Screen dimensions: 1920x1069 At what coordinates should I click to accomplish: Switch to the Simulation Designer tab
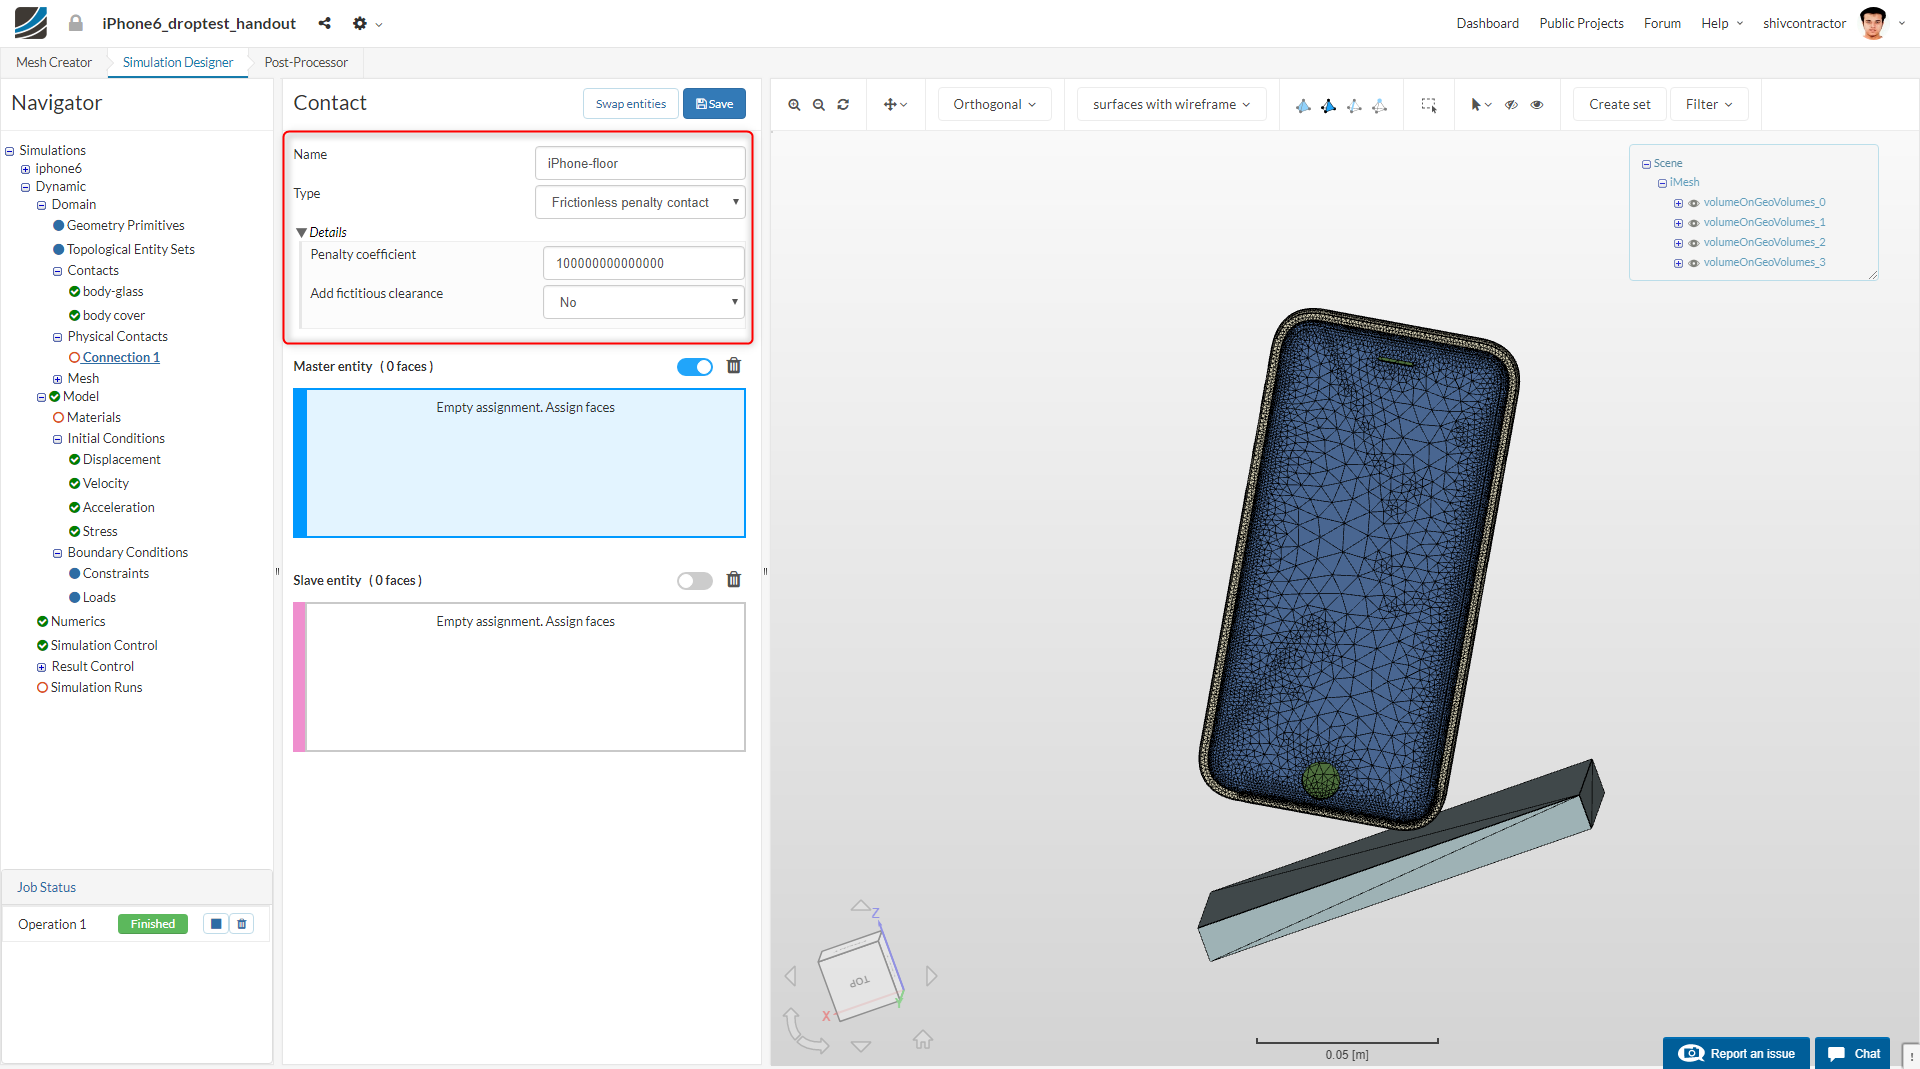click(x=178, y=62)
